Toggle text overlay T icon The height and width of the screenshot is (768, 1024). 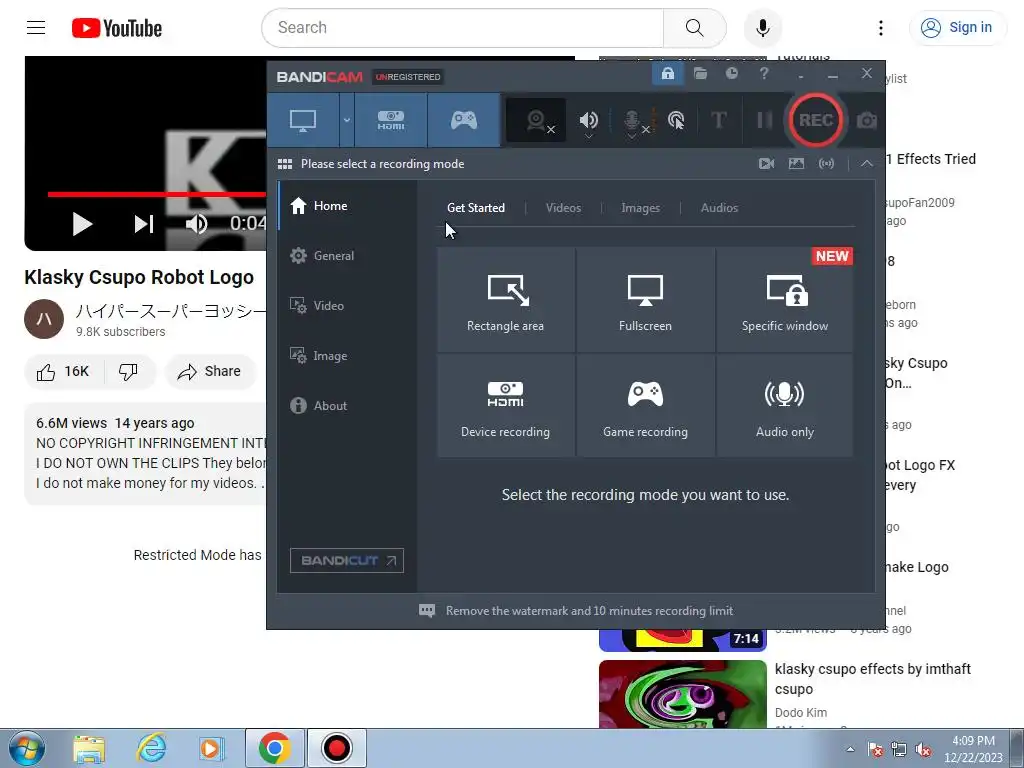tap(718, 120)
